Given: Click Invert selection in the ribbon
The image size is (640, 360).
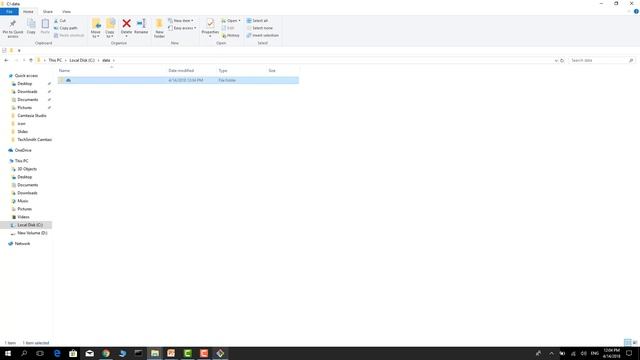Looking at the screenshot, I should [262, 35].
